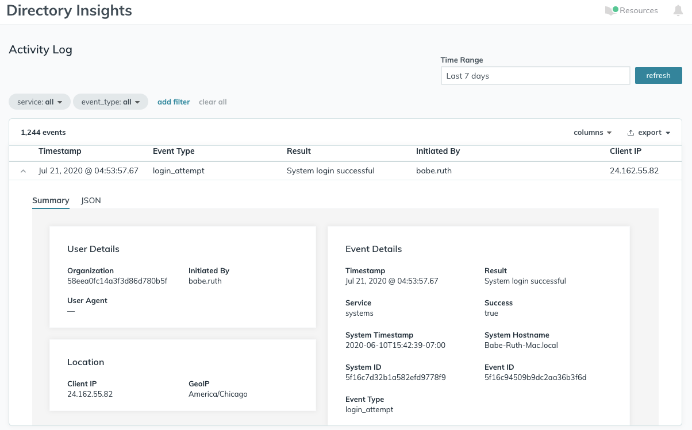692x430 pixels.
Task: Open the Resources book icon
Action: 611,11
